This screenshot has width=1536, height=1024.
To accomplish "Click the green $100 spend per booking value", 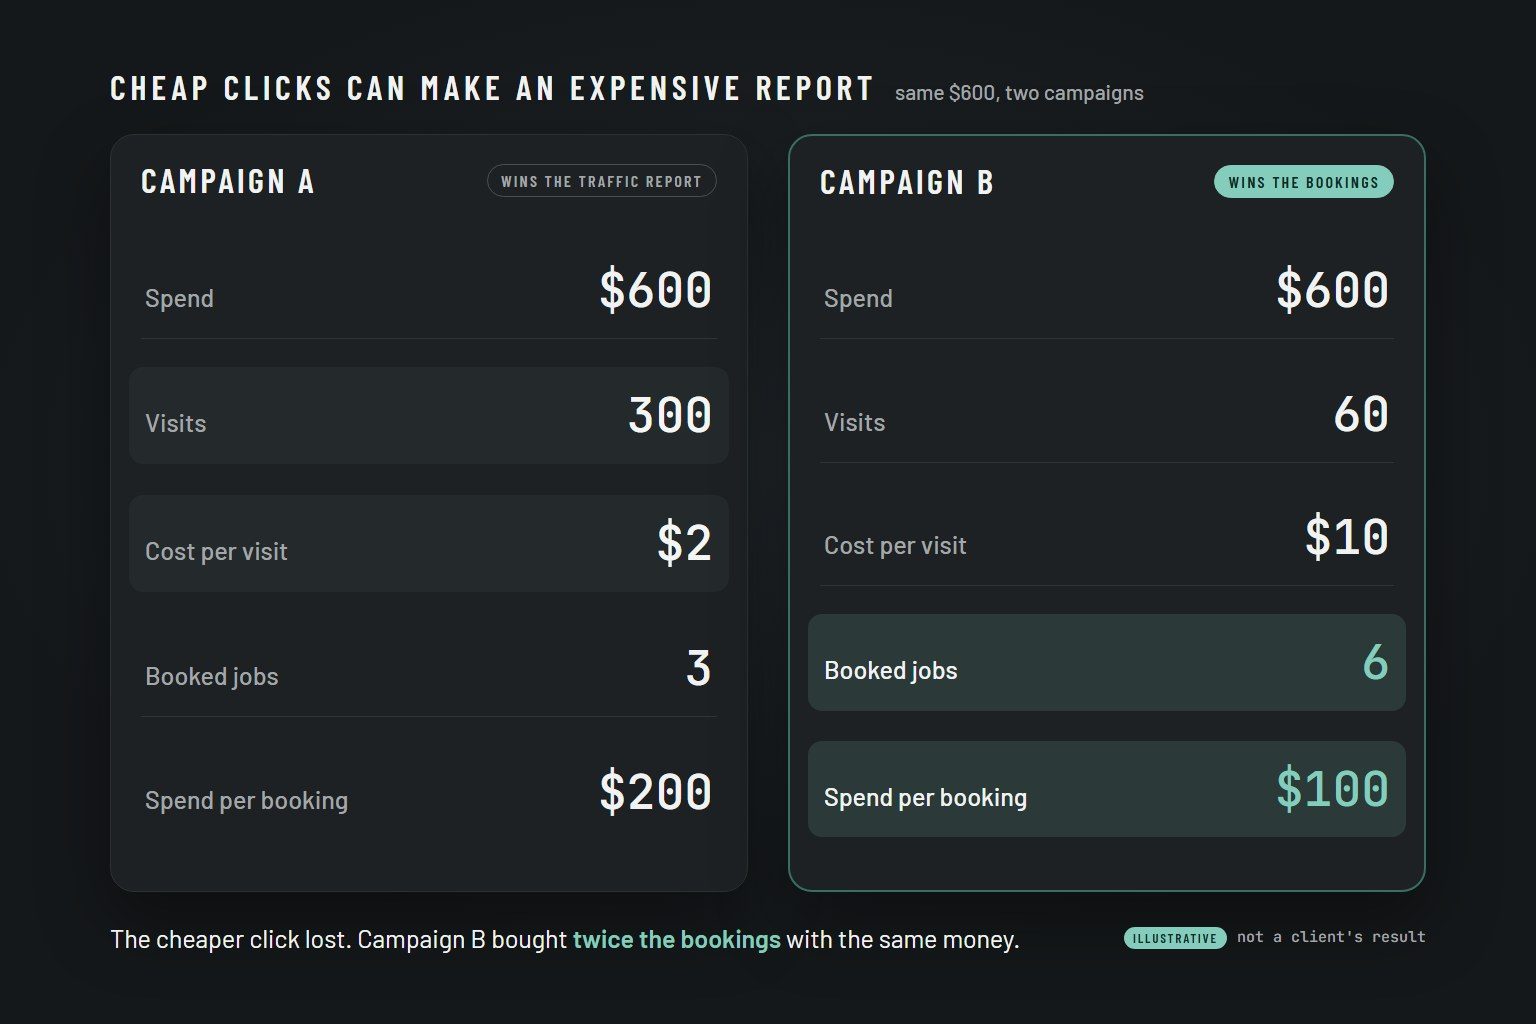I will click(1332, 789).
